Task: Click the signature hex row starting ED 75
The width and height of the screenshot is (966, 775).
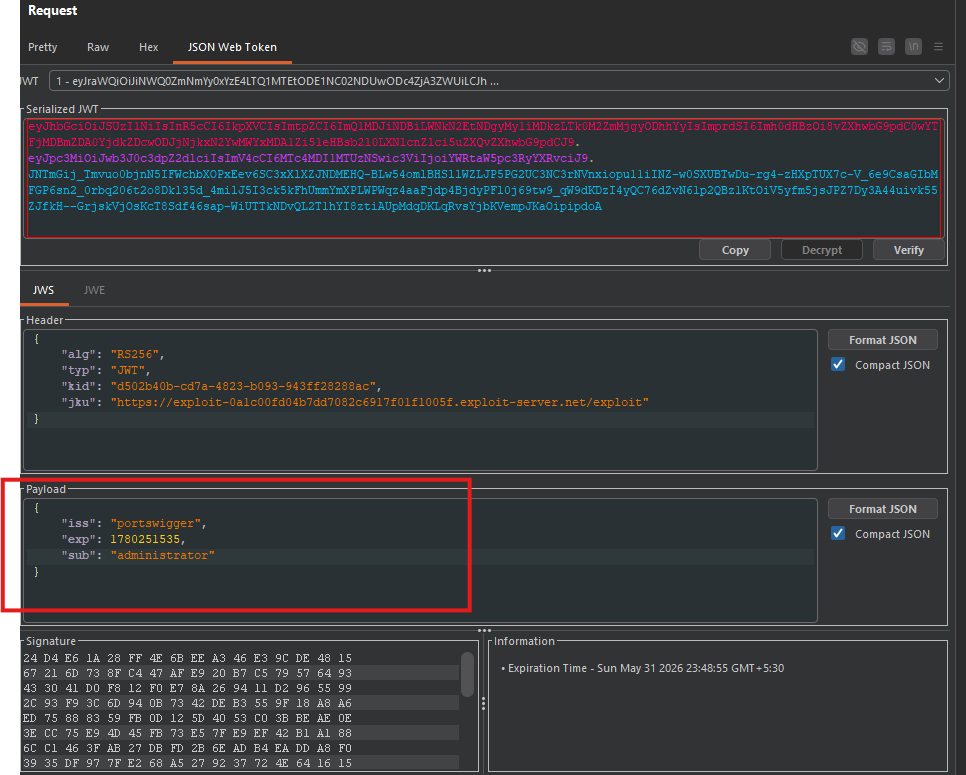Action: pos(187,718)
